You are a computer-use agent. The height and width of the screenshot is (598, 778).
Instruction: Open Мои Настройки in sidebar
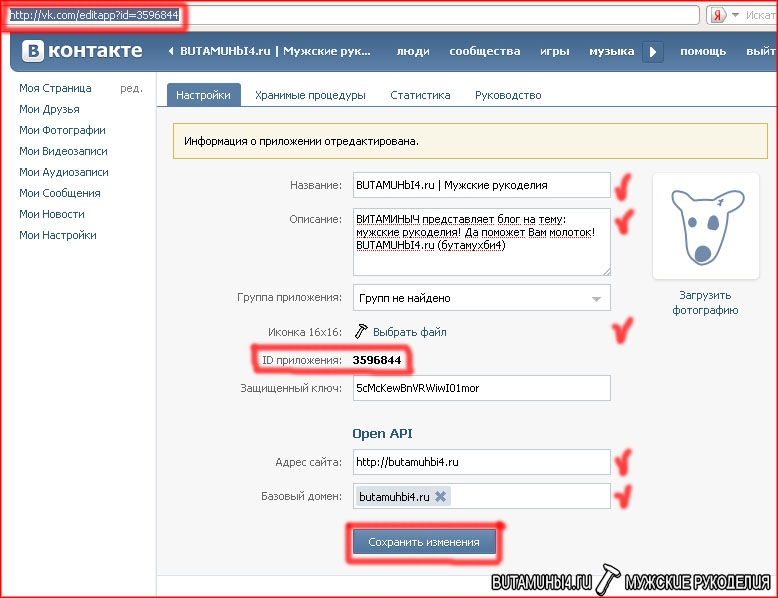click(58, 235)
